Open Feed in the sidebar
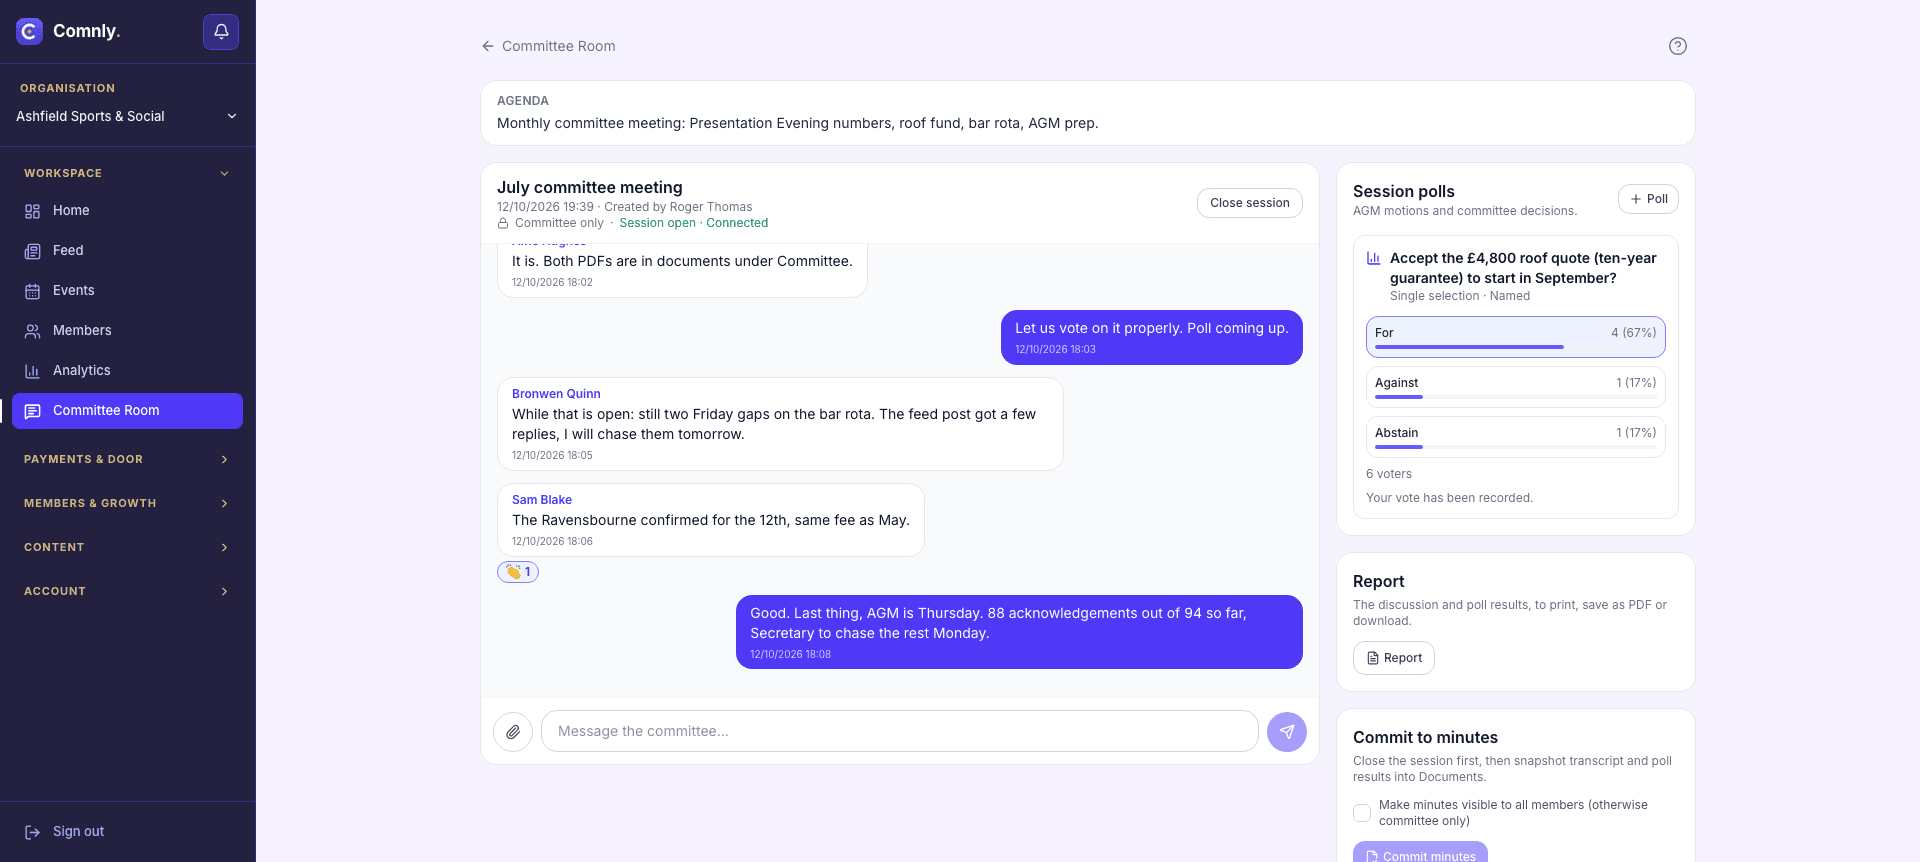Viewport: 1920px width, 862px height. (128, 251)
